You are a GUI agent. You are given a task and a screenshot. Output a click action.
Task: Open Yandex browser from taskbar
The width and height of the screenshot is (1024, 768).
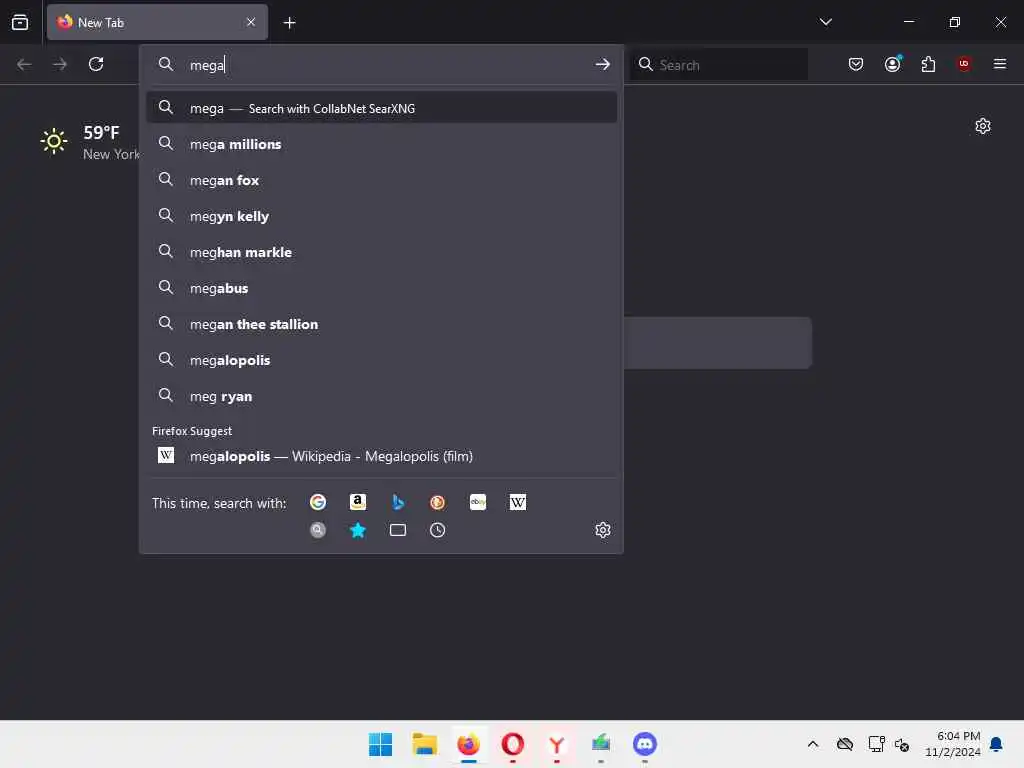point(556,744)
